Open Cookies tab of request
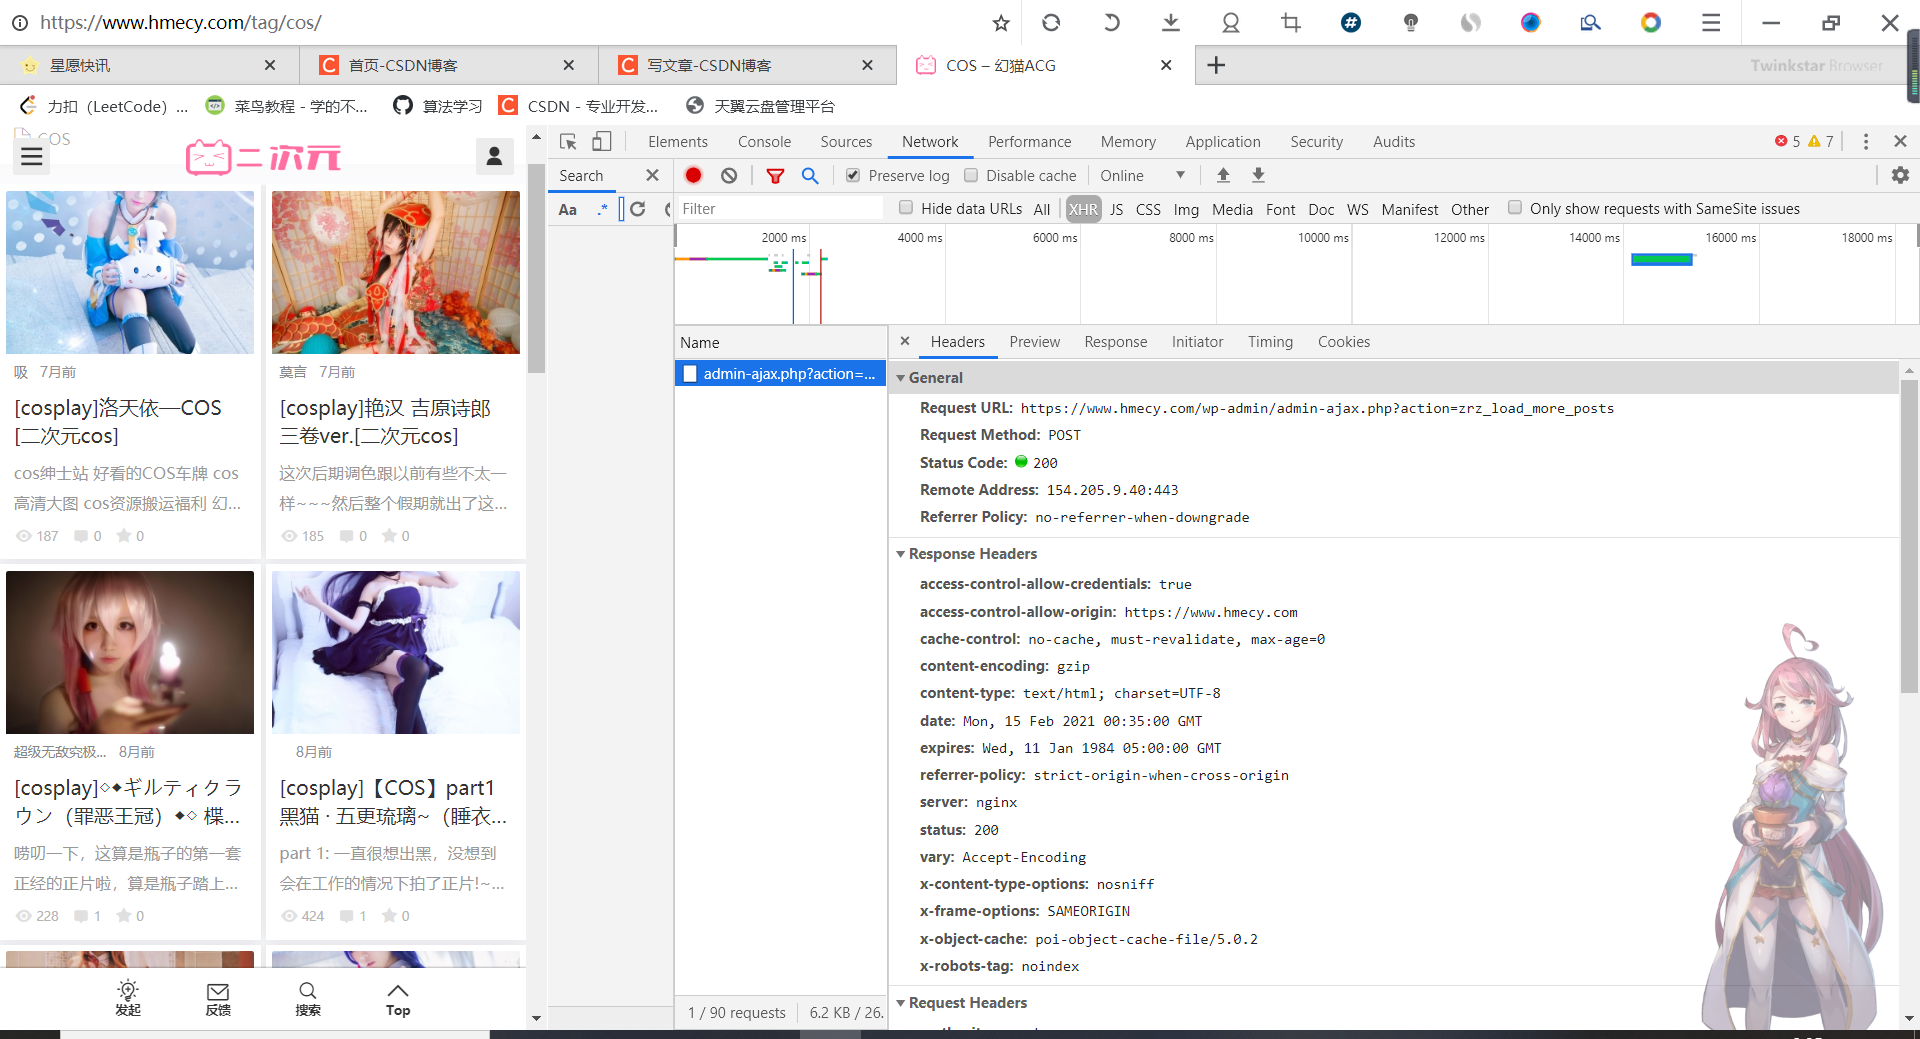Image resolution: width=1920 pixels, height=1039 pixels. coord(1343,342)
